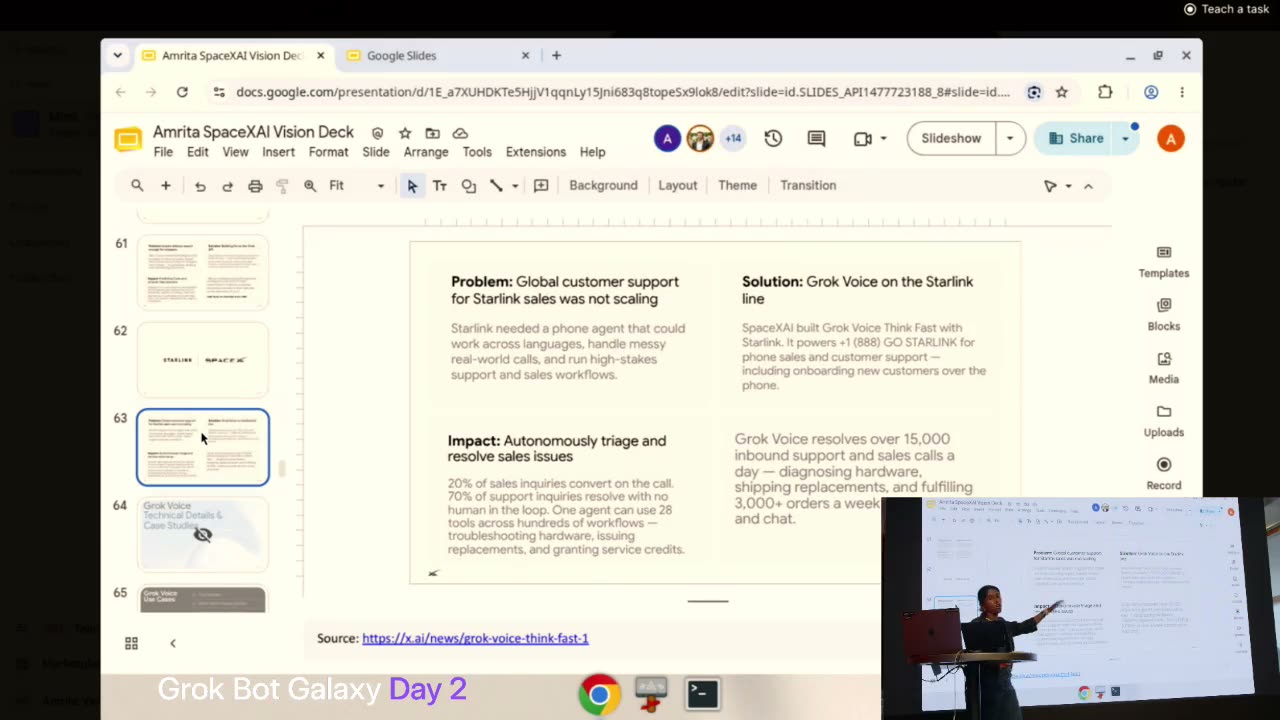The height and width of the screenshot is (720, 1280).
Task: View site information in the address bar
Action: coord(219,92)
